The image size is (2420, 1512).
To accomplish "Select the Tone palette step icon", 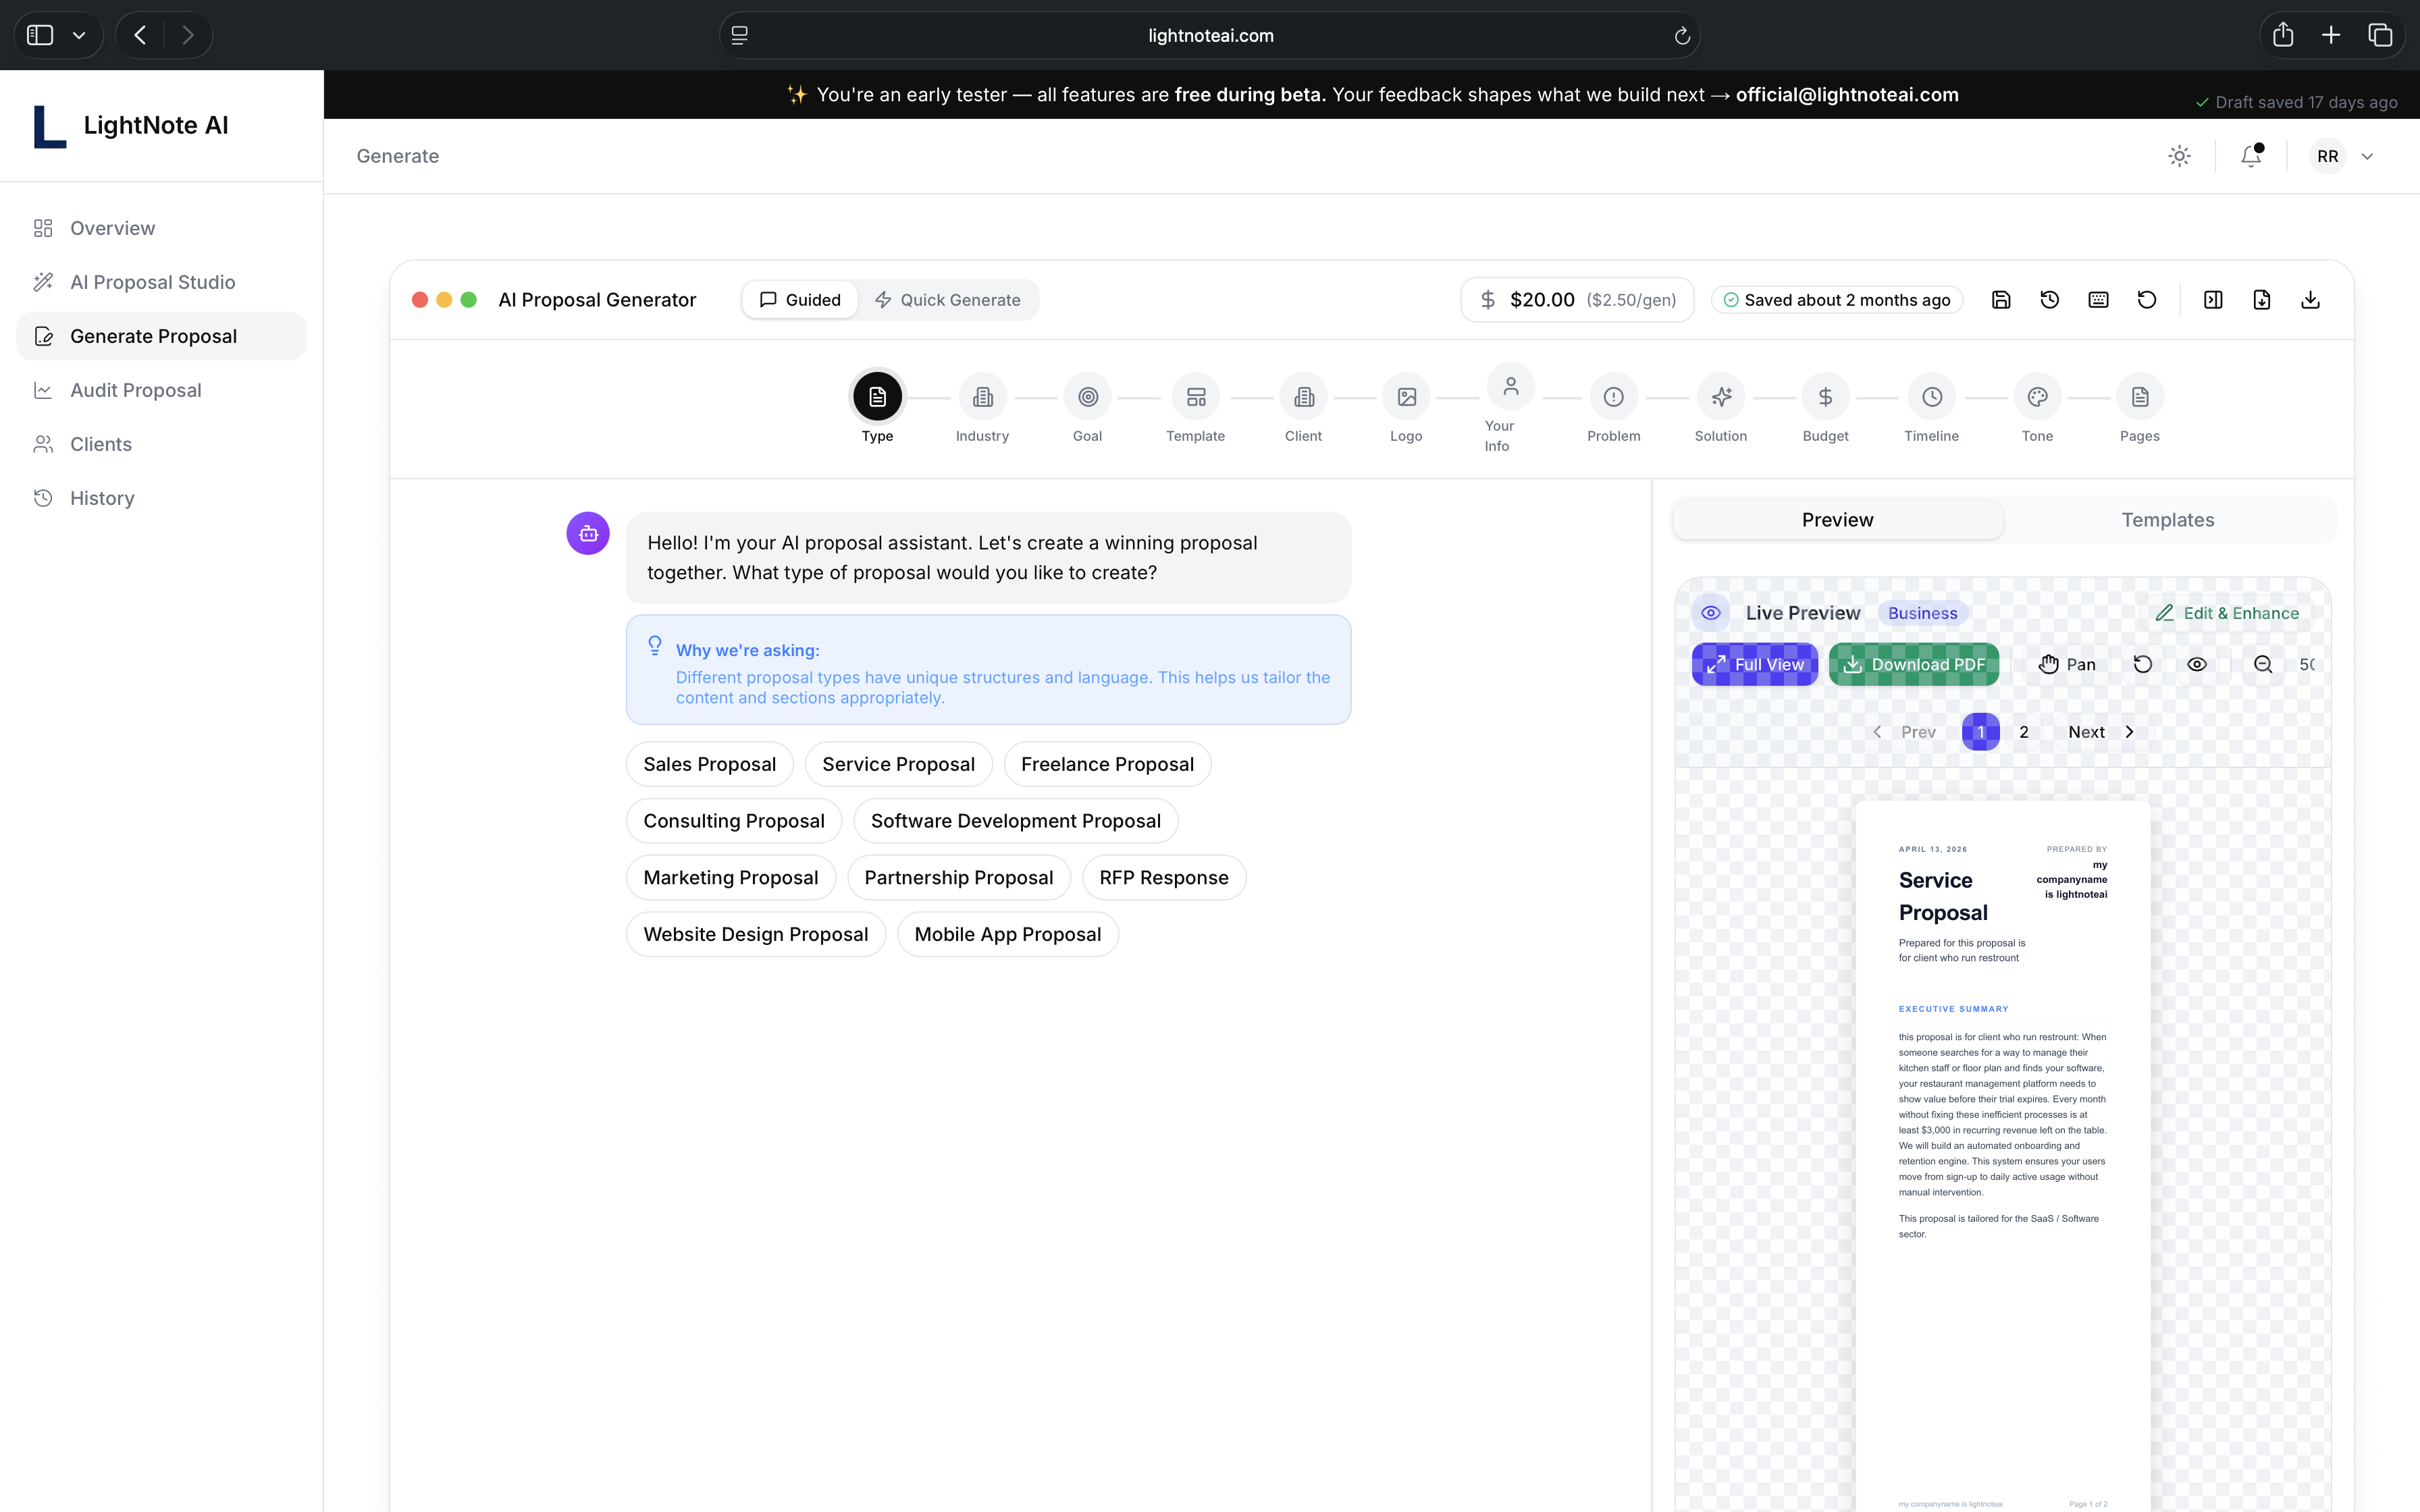I will pyautogui.click(x=2037, y=397).
